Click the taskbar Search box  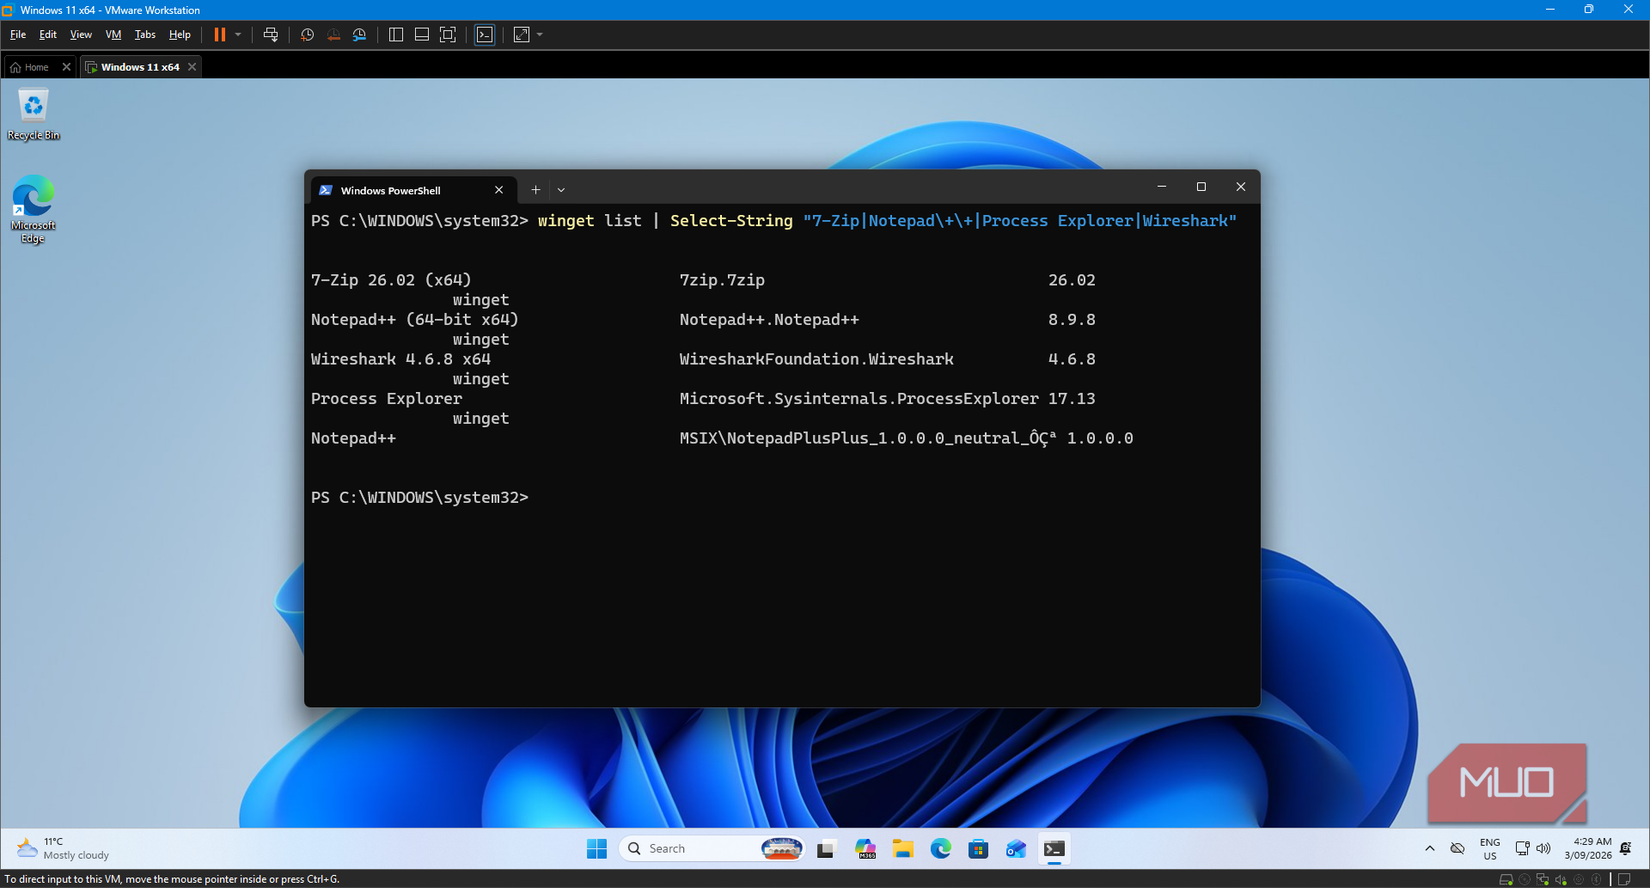point(713,849)
